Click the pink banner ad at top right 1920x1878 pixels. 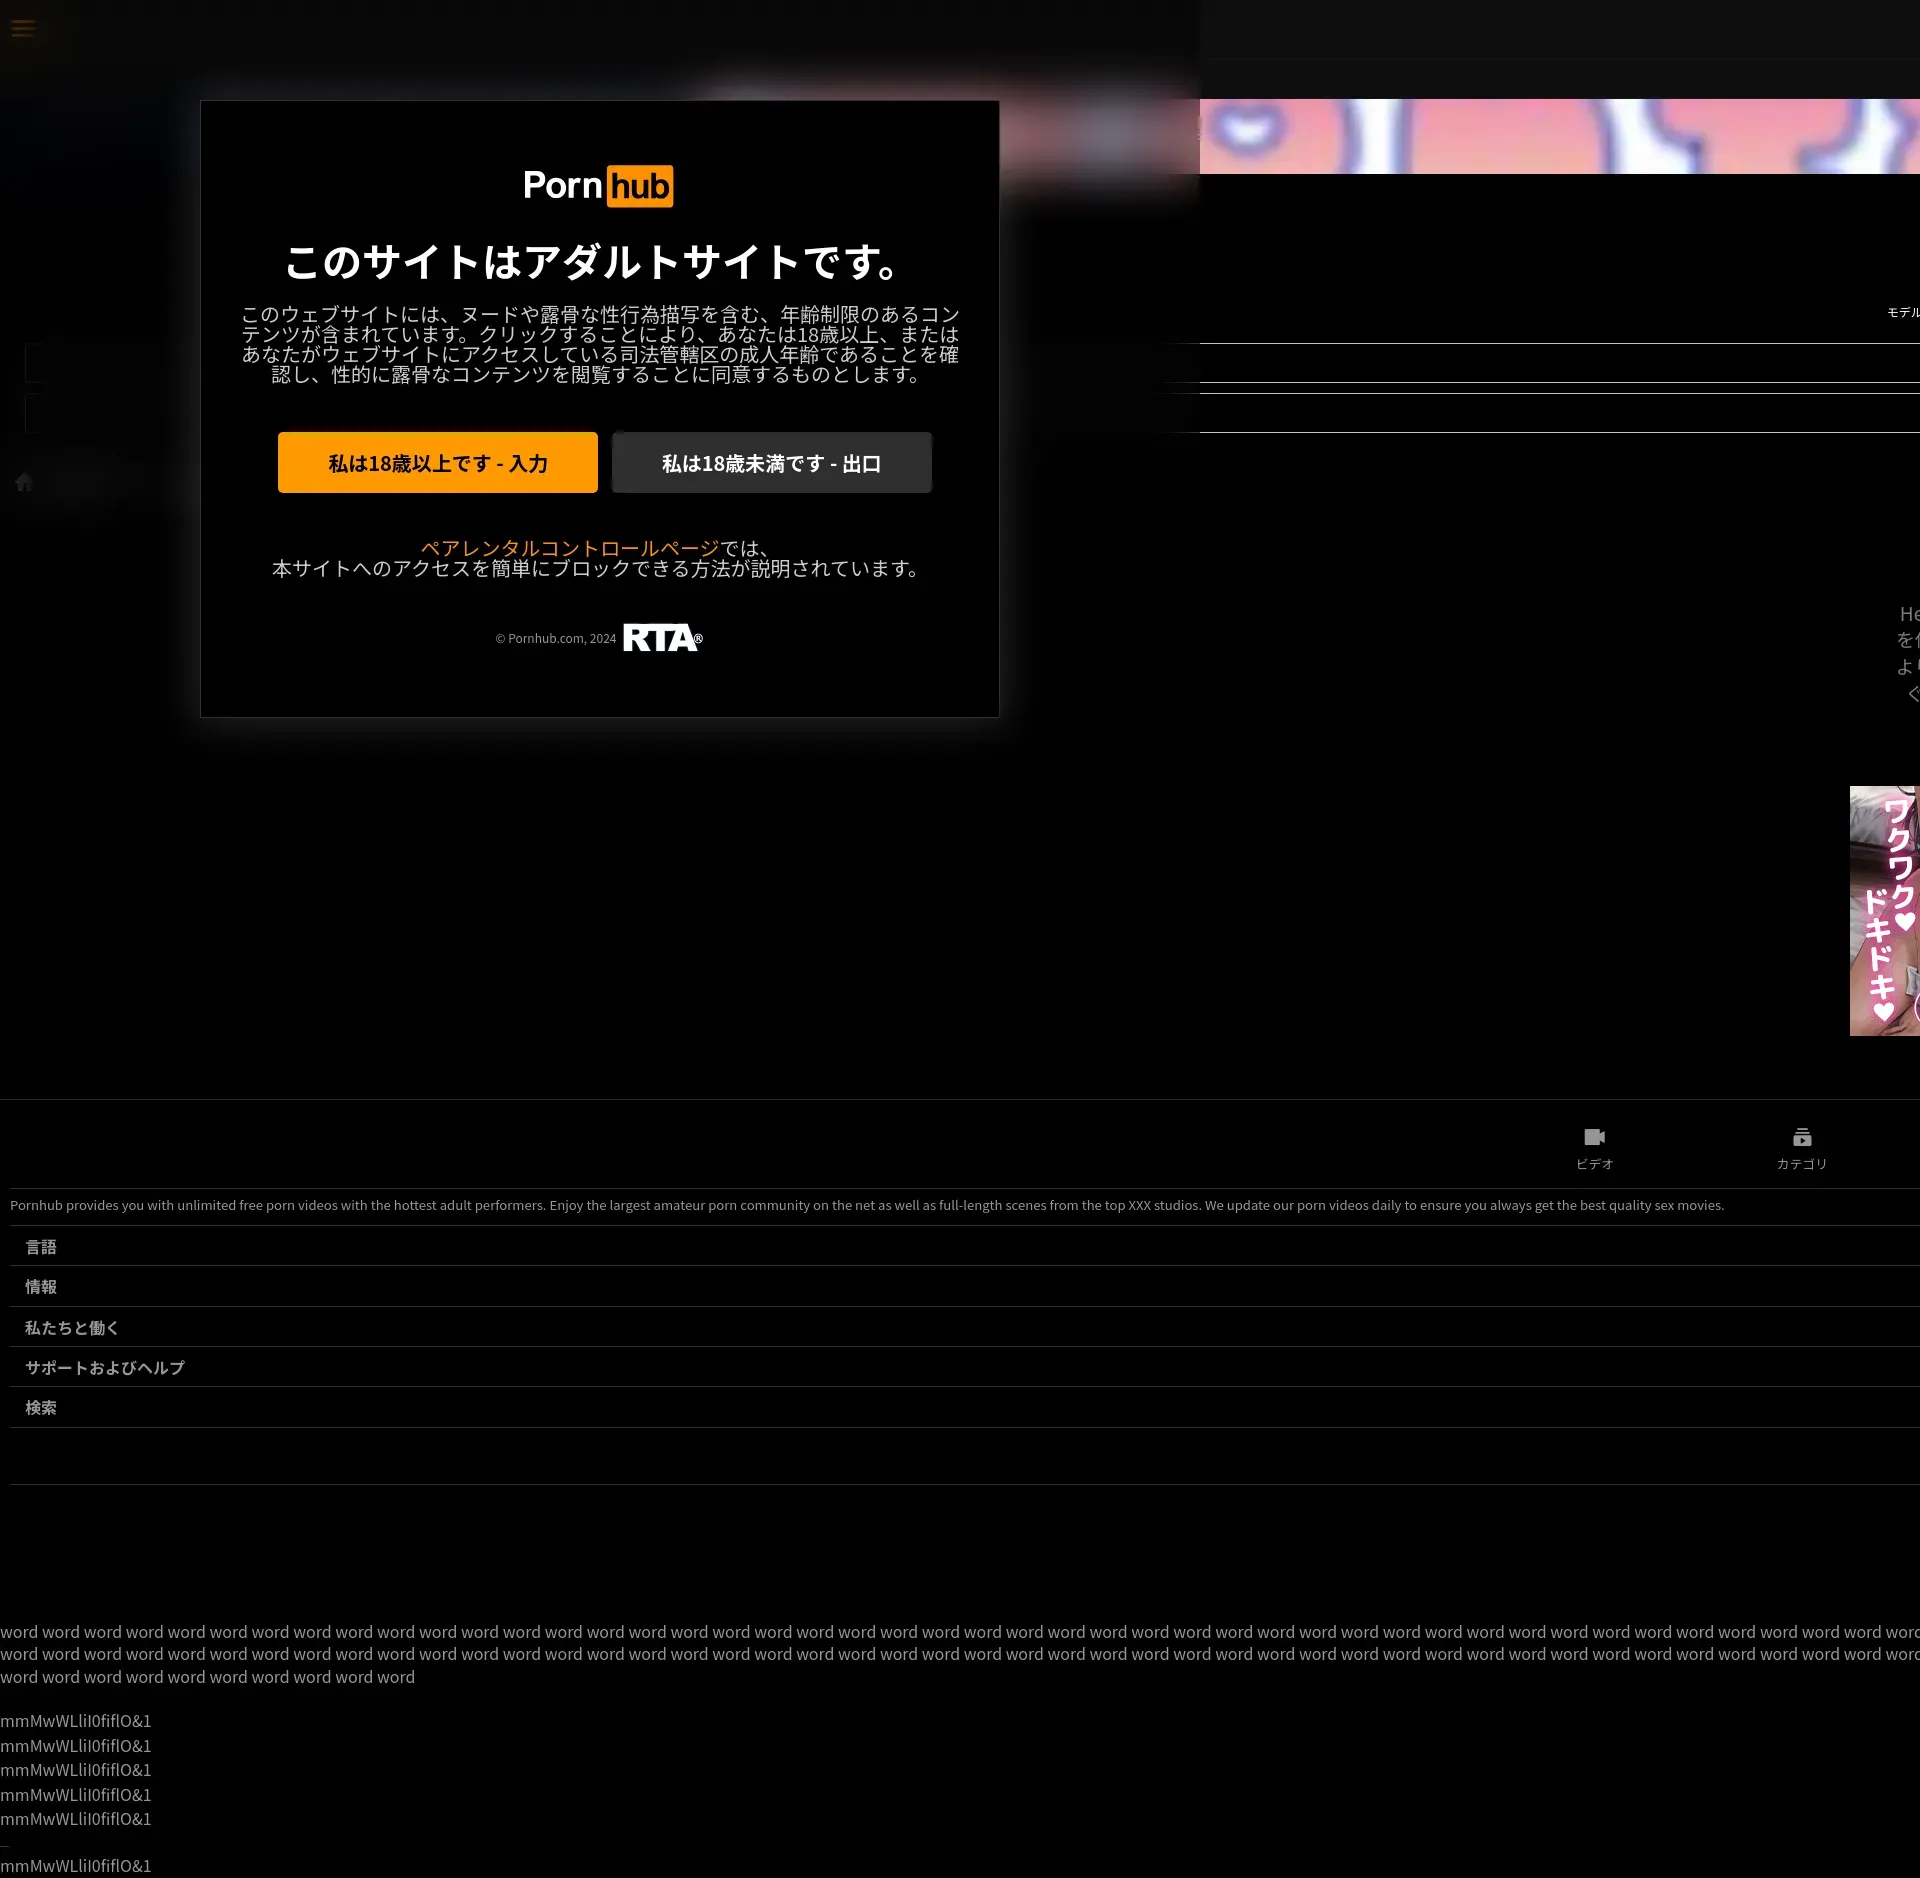(x=1558, y=136)
